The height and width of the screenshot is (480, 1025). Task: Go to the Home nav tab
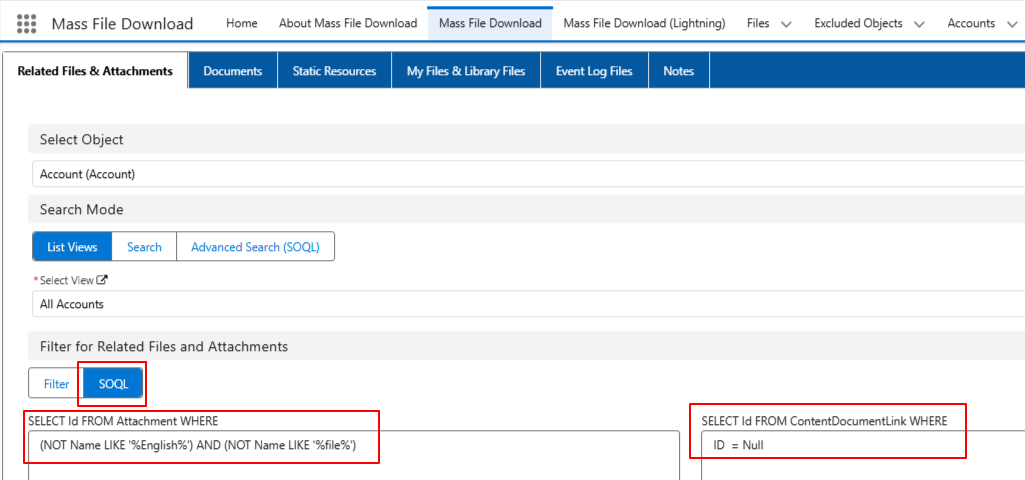241,24
